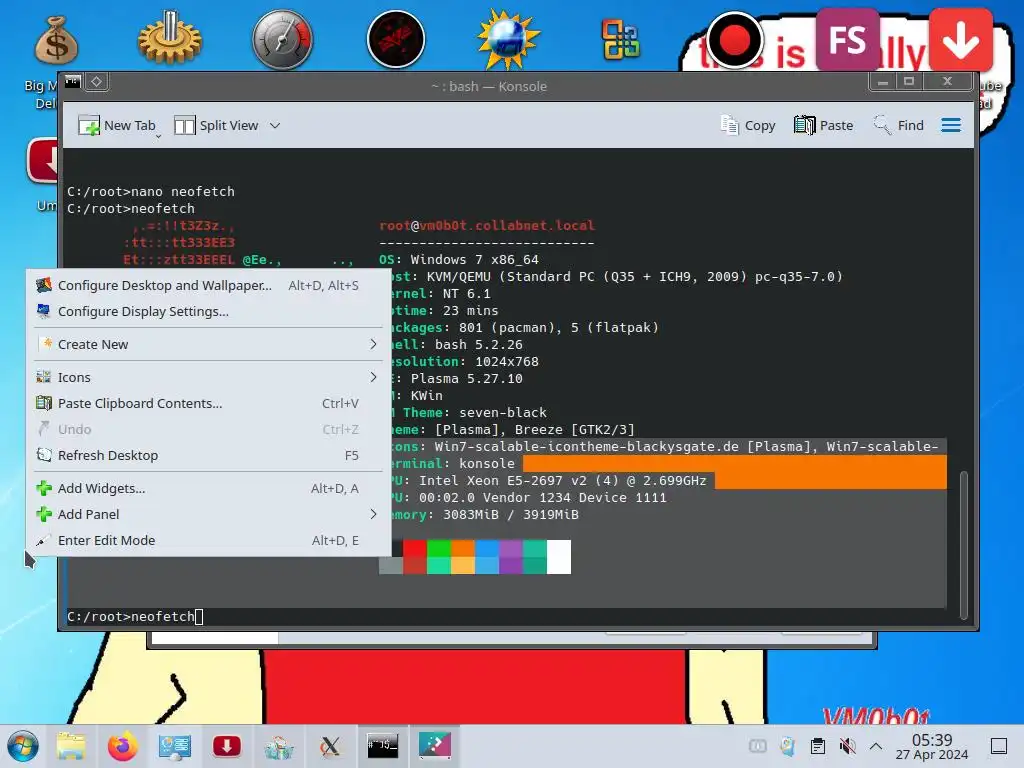Choose Configure Desktop and Wallpaper
Image resolution: width=1024 pixels, height=768 pixels.
[208, 285]
